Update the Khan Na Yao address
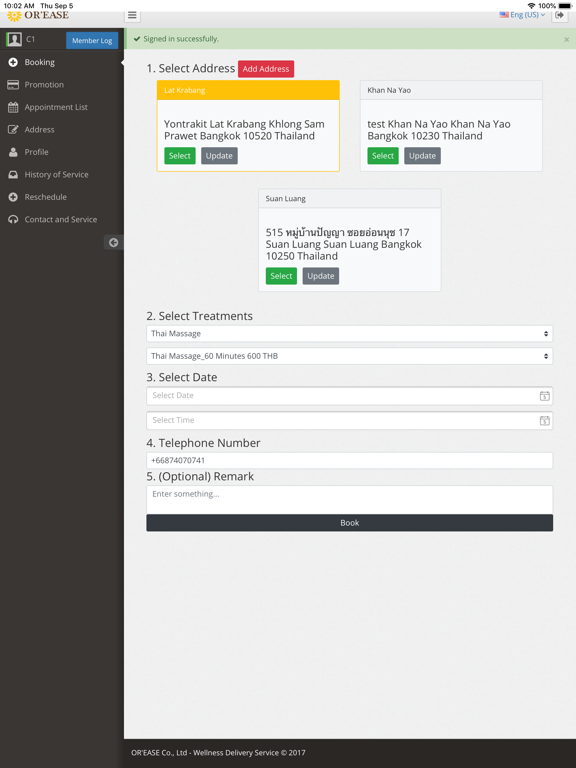The height and width of the screenshot is (768, 576). [x=422, y=156]
